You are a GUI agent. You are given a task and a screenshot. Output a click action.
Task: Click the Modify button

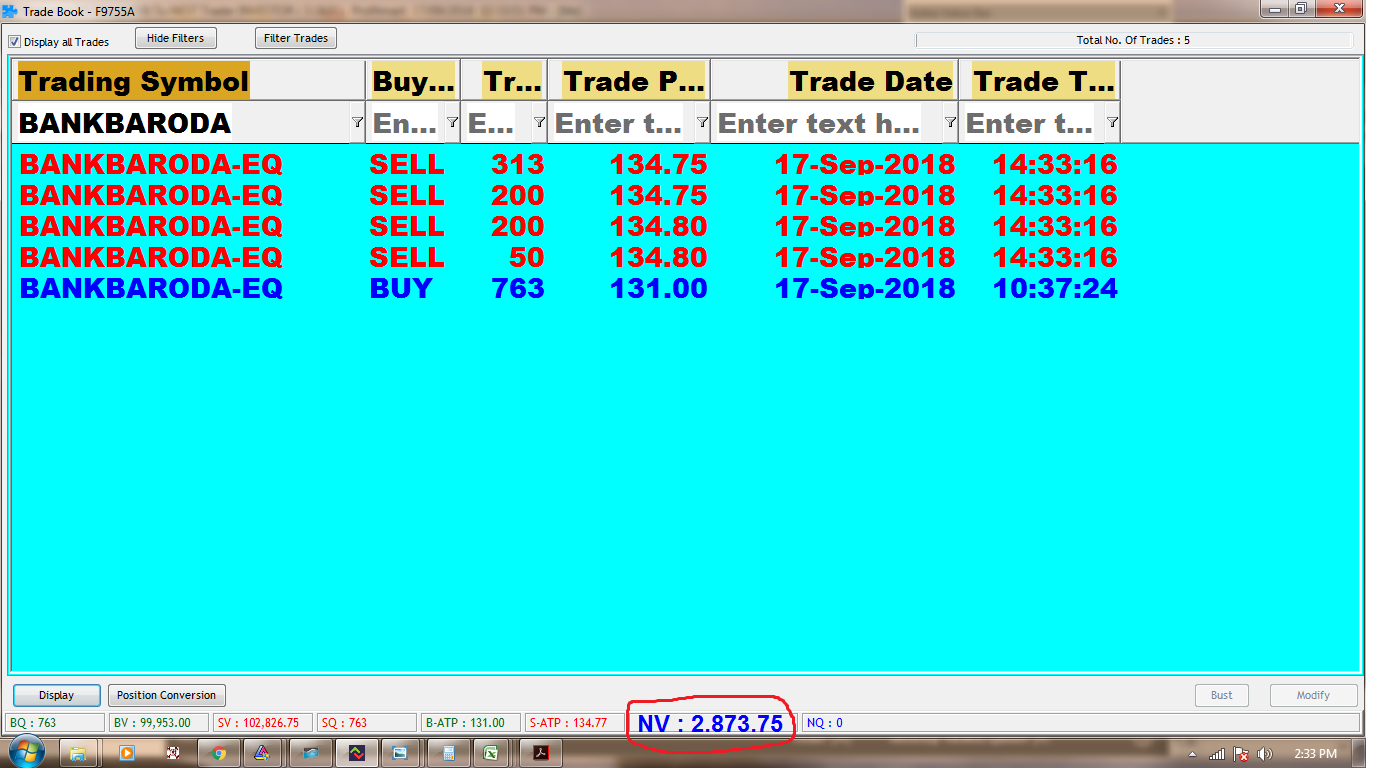[1314, 695]
